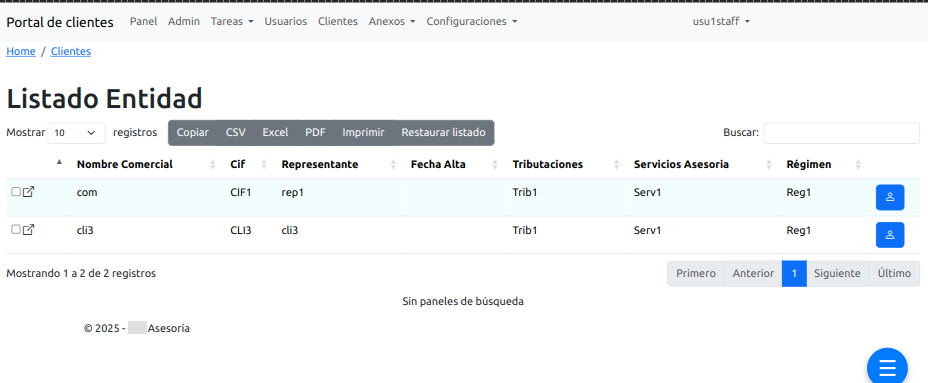Viewport: 928px width, 383px height.
Task: Click Serv1 cell in cli3 row
Action: (647, 230)
